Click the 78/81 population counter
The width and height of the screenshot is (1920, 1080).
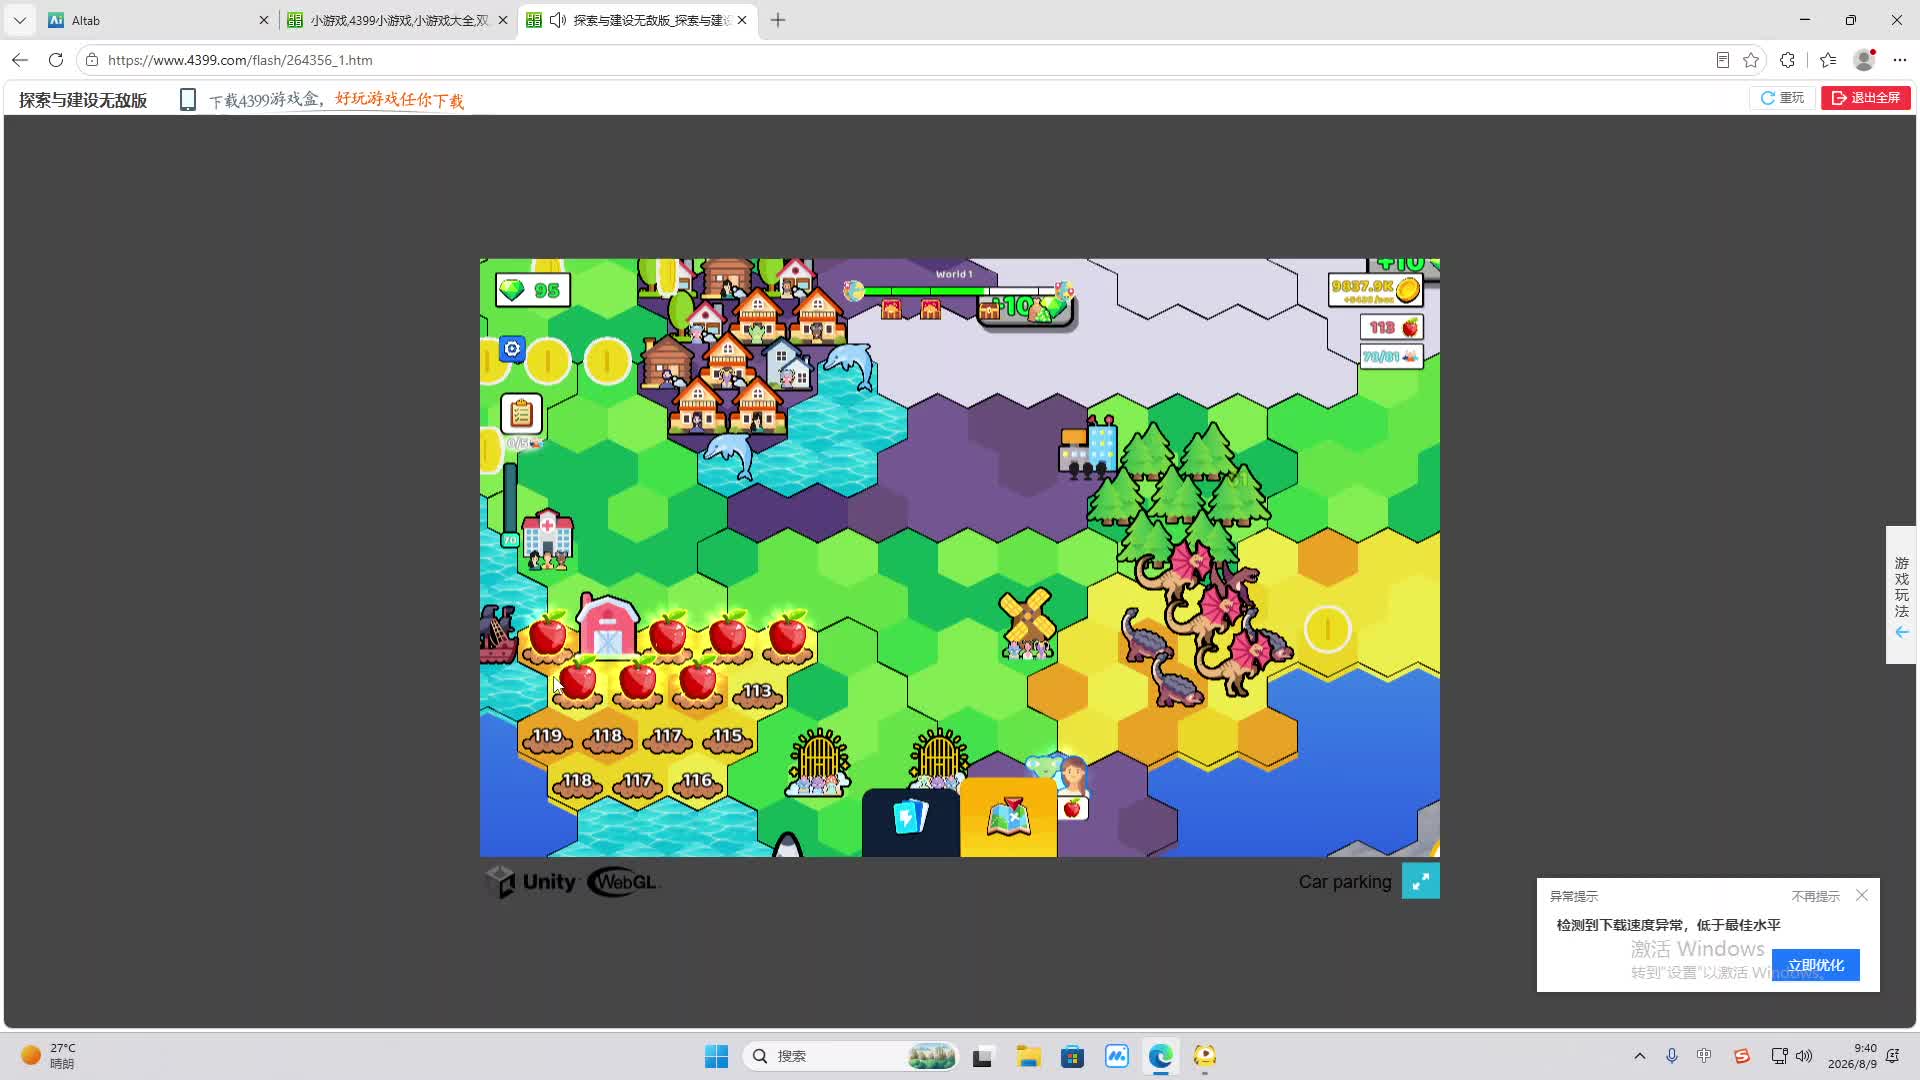click(x=1391, y=357)
